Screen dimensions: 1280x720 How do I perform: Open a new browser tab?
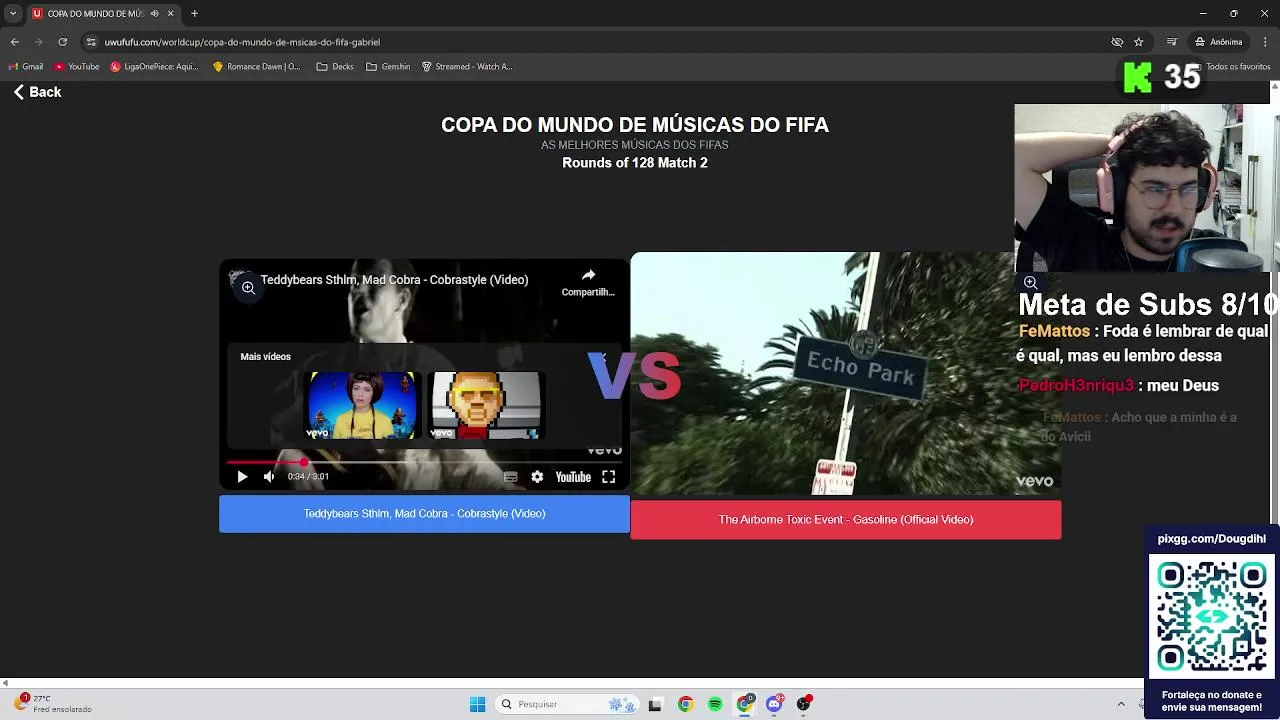pos(194,13)
